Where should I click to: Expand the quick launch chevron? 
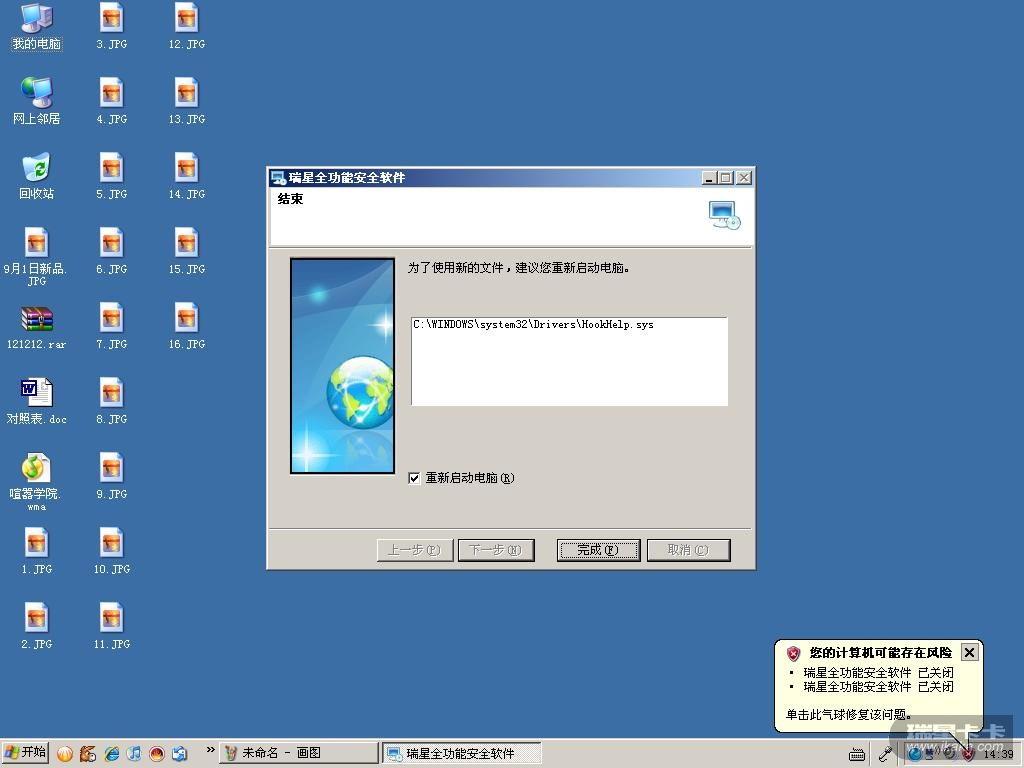[210, 750]
